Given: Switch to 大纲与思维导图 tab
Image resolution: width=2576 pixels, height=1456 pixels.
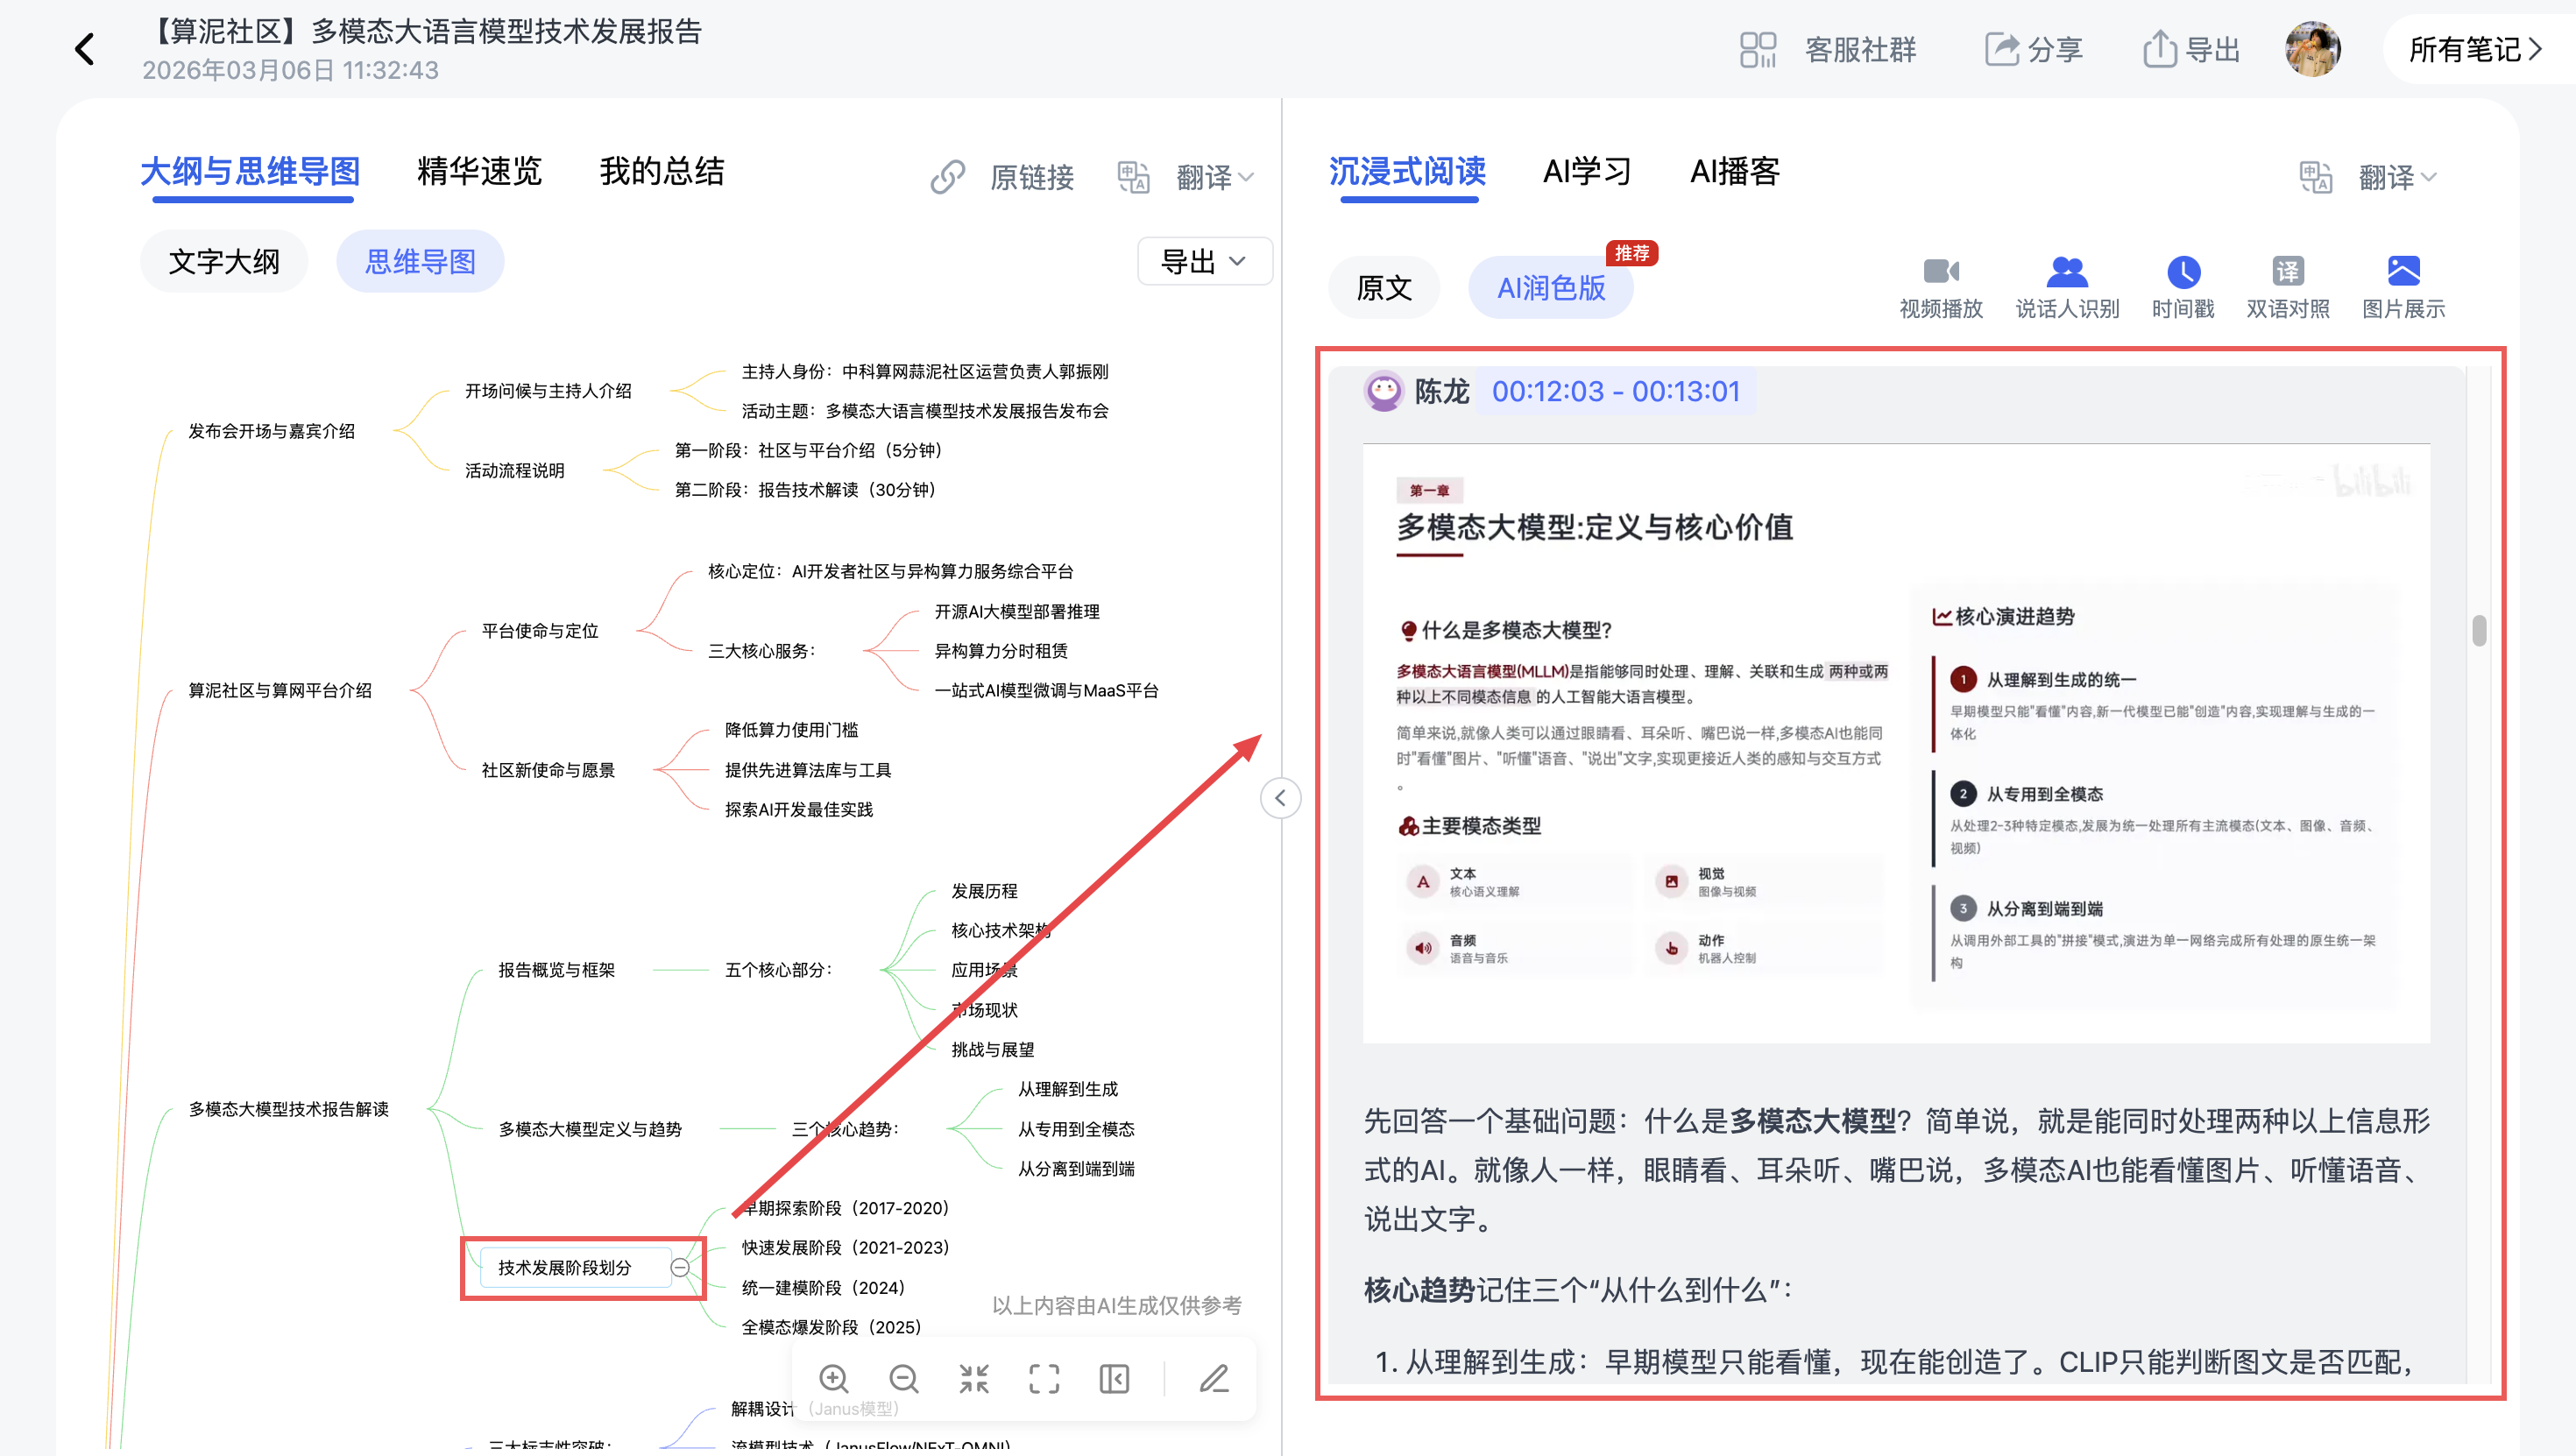Looking at the screenshot, I should coord(250,171).
